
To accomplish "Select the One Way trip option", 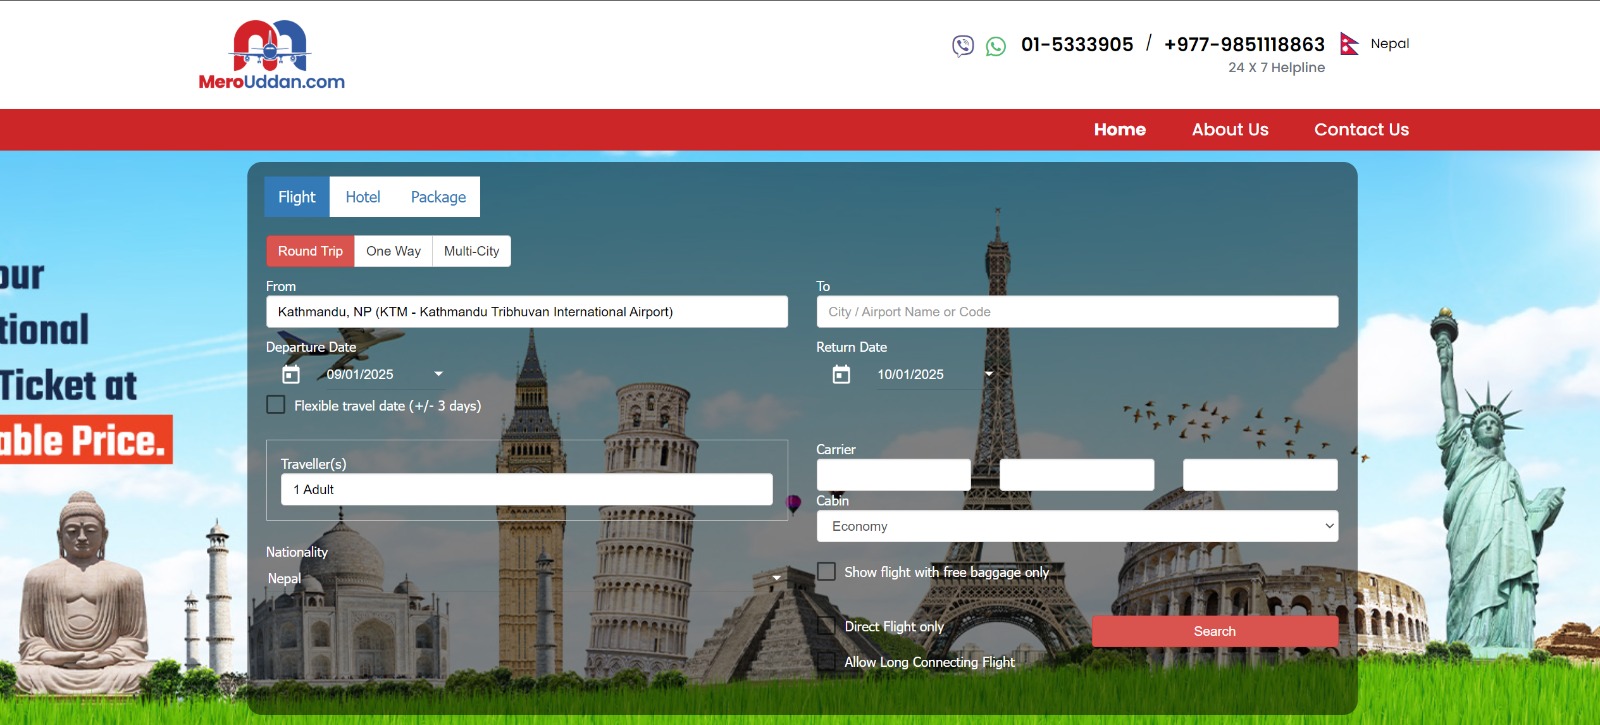I will pos(393,251).
